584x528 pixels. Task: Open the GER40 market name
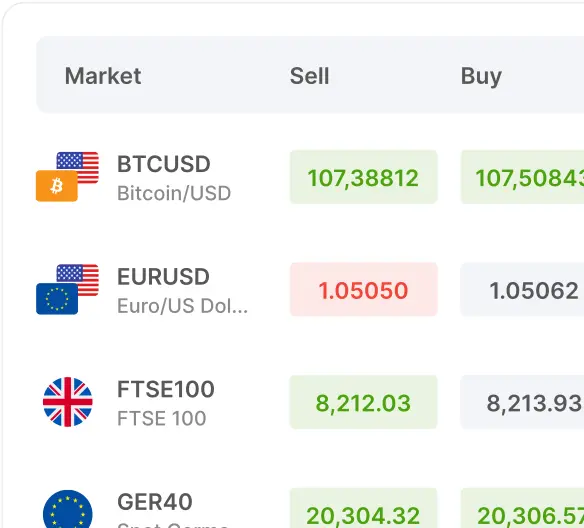(155, 502)
